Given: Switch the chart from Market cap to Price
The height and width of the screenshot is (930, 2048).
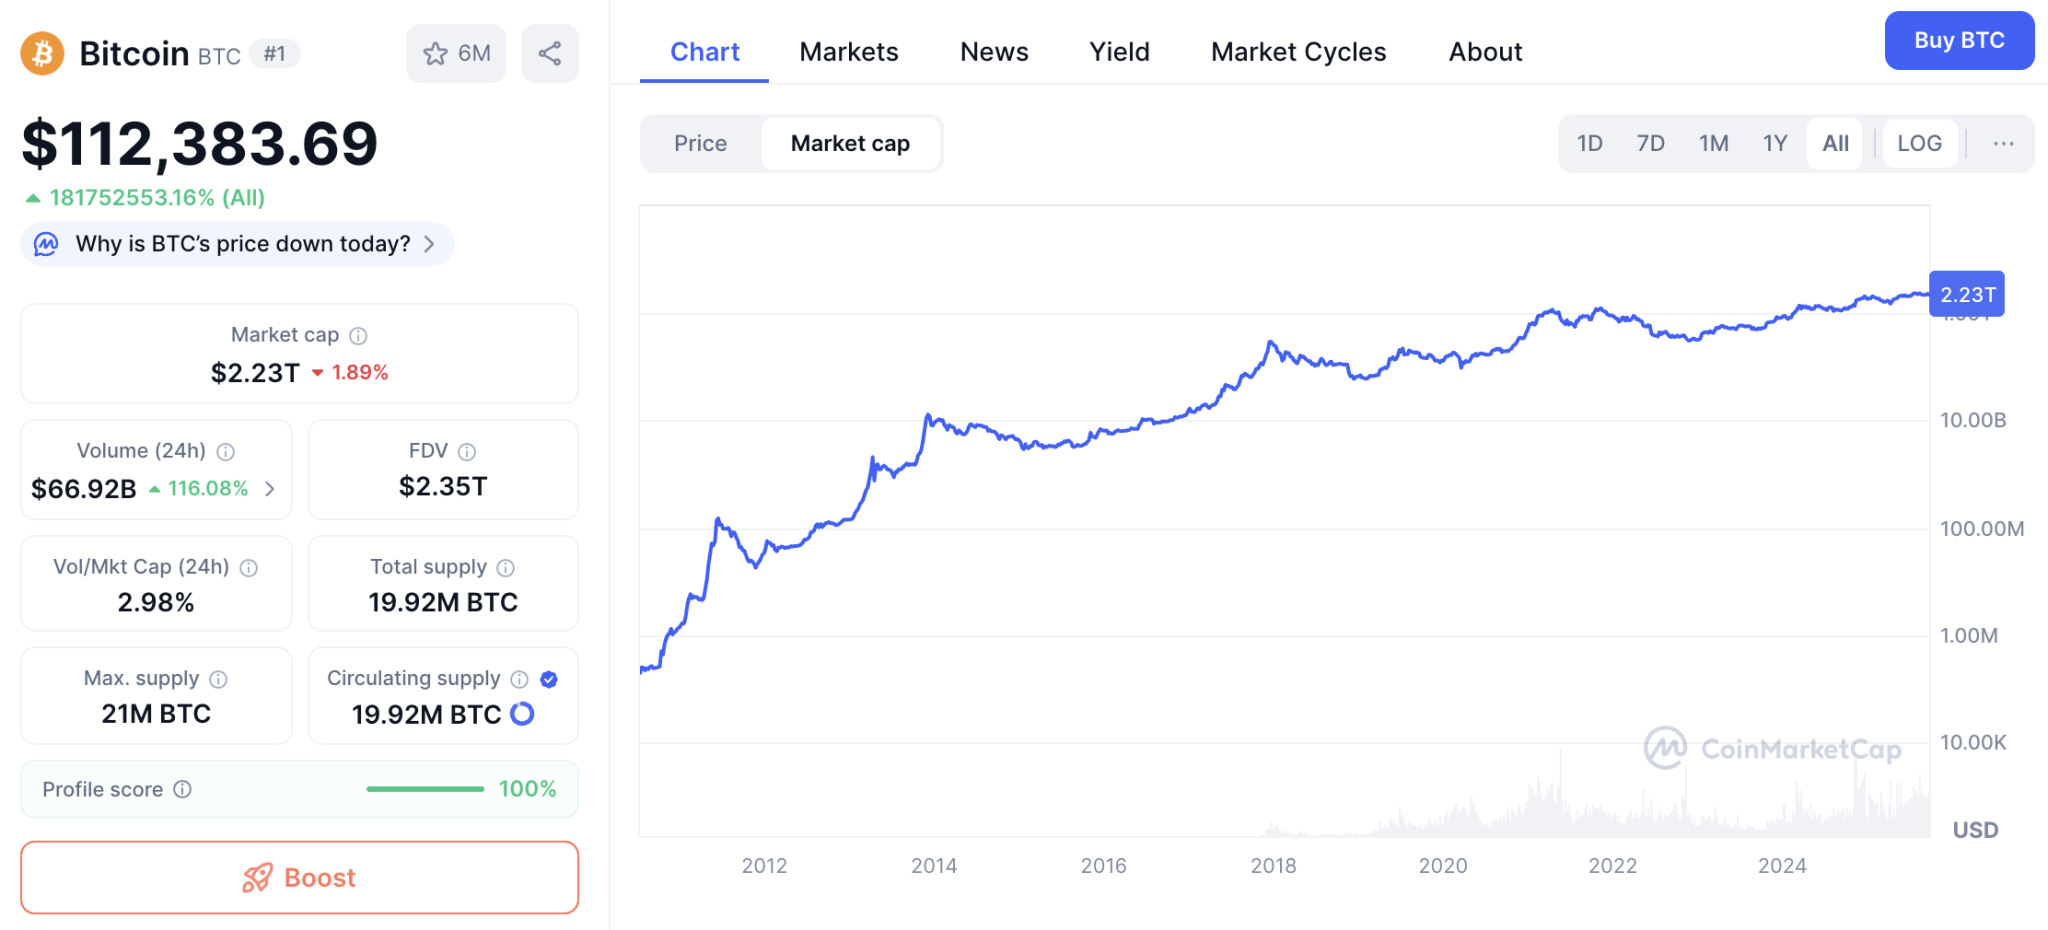Looking at the screenshot, I should [700, 143].
